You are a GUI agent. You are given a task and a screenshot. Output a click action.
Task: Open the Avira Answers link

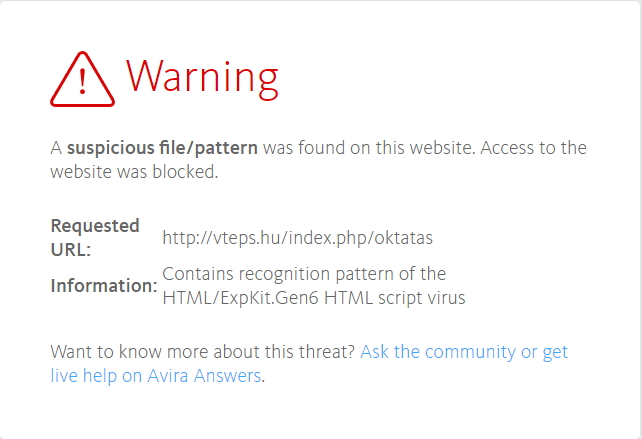(204, 376)
